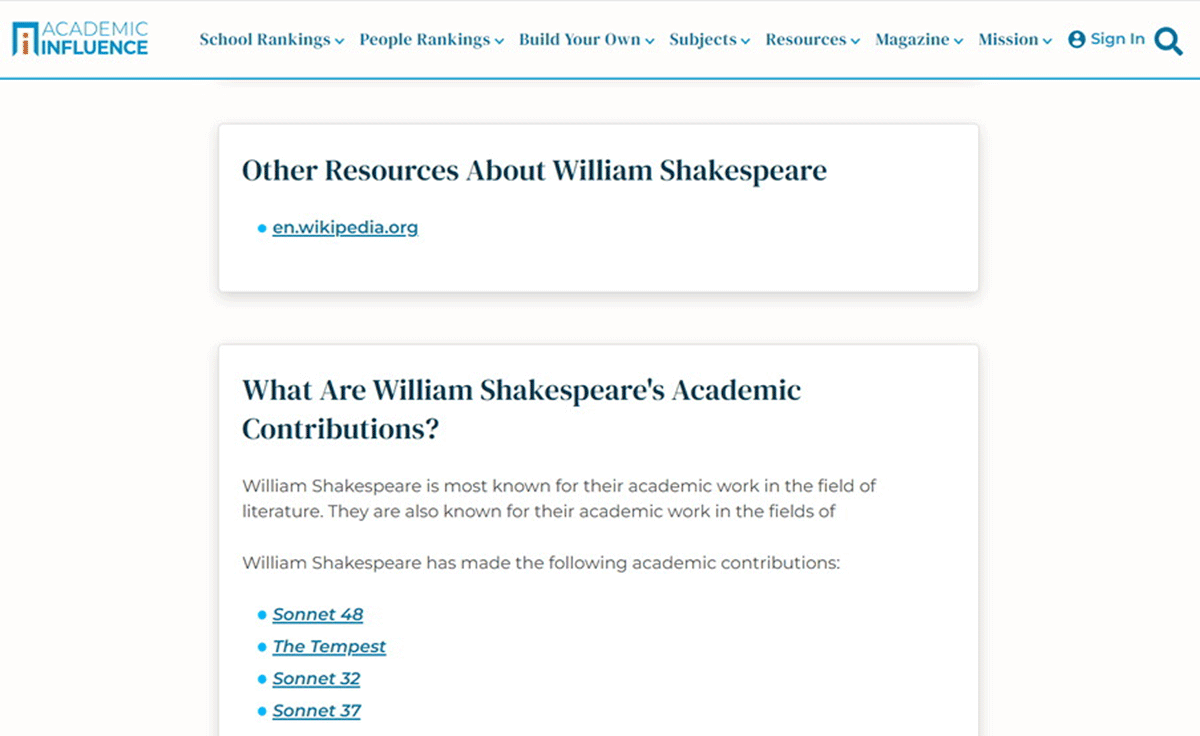Open the Sonnet 32 link
The image size is (1200, 736).
point(316,678)
